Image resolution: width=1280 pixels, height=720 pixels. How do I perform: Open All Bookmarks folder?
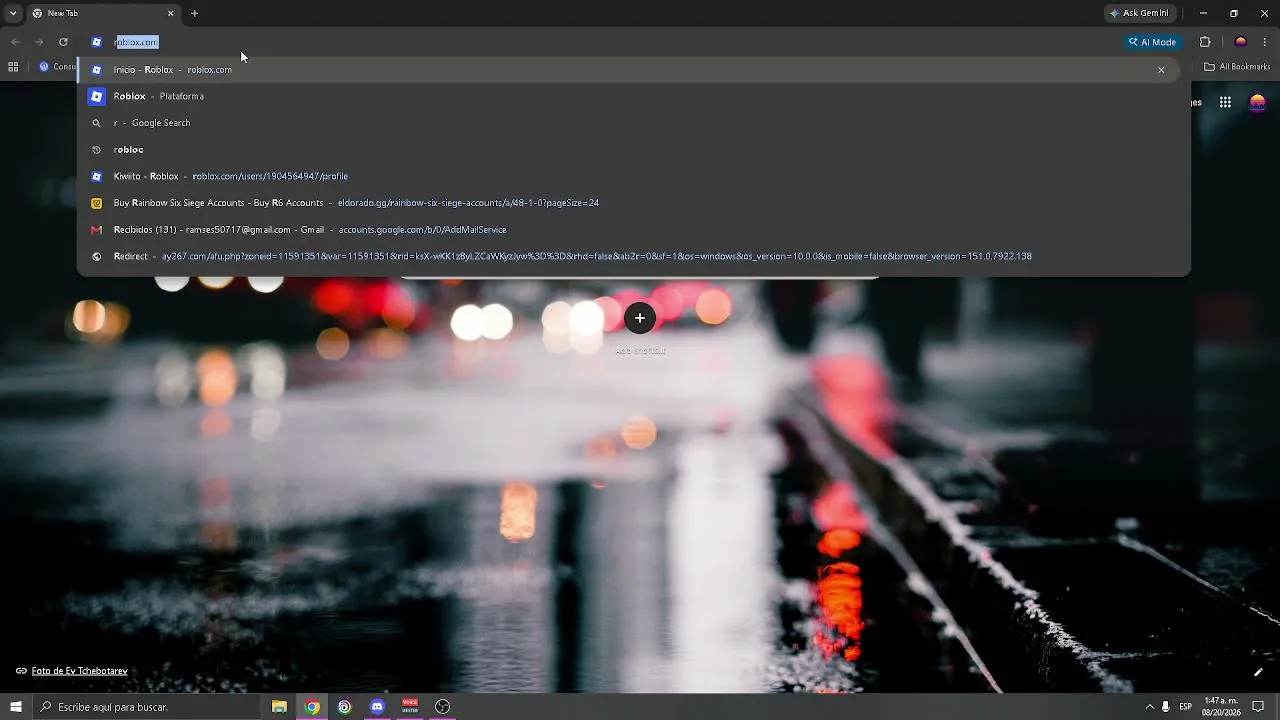point(1237,67)
